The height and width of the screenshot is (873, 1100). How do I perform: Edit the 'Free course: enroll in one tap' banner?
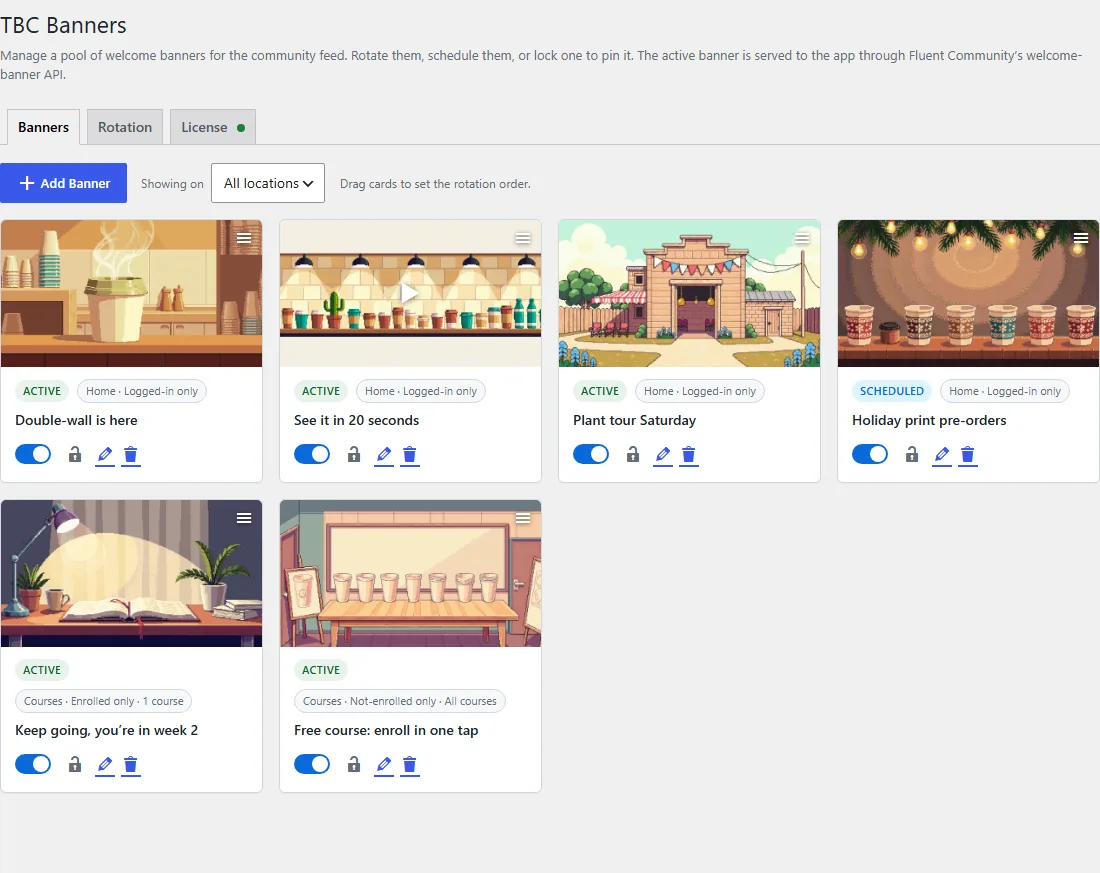coord(384,764)
